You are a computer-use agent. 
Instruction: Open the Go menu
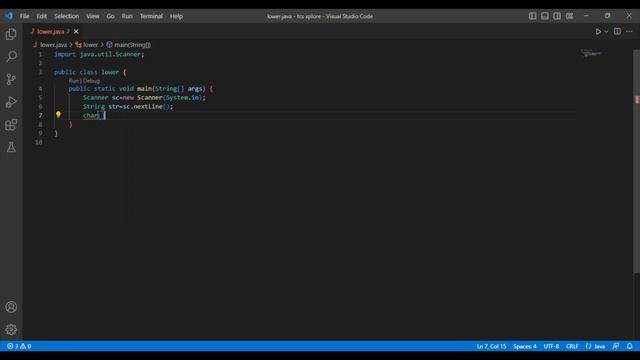(111, 16)
